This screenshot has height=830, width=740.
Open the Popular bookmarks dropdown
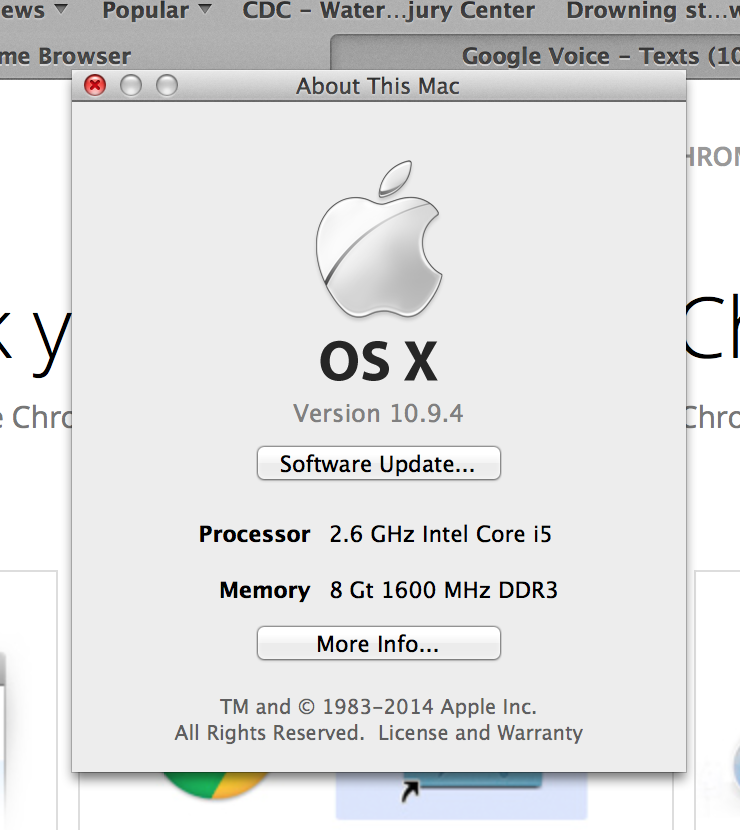157,10
